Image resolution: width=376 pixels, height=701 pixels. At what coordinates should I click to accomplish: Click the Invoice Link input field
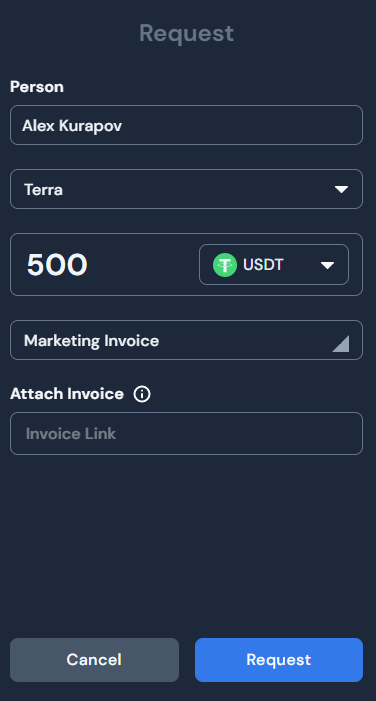[x=186, y=434]
